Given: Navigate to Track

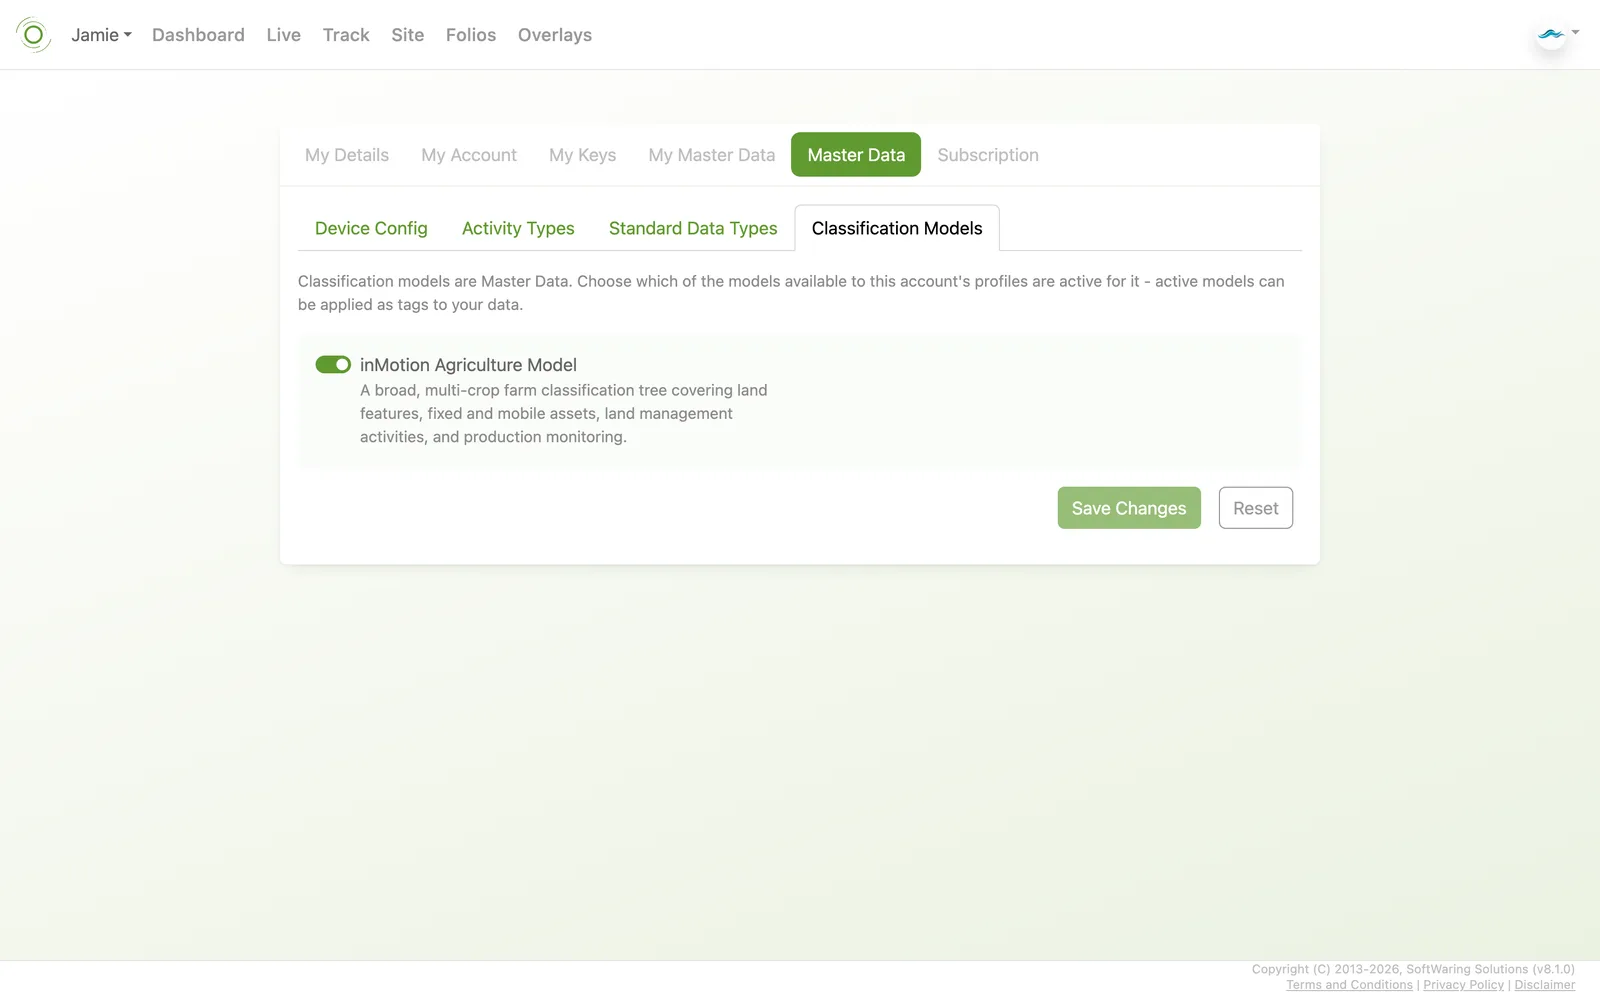Looking at the screenshot, I should pos(346,35).
